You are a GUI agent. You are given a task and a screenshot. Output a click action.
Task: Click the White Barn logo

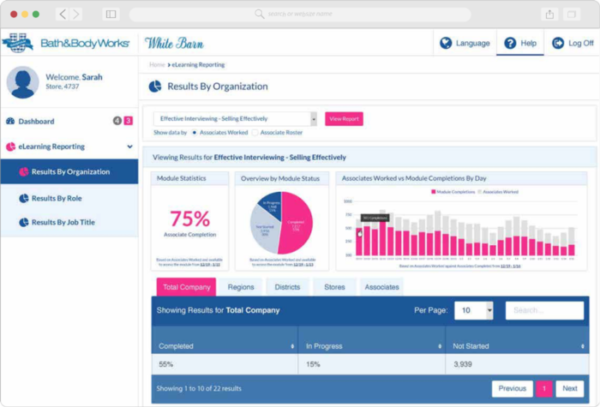click(174, 43)
